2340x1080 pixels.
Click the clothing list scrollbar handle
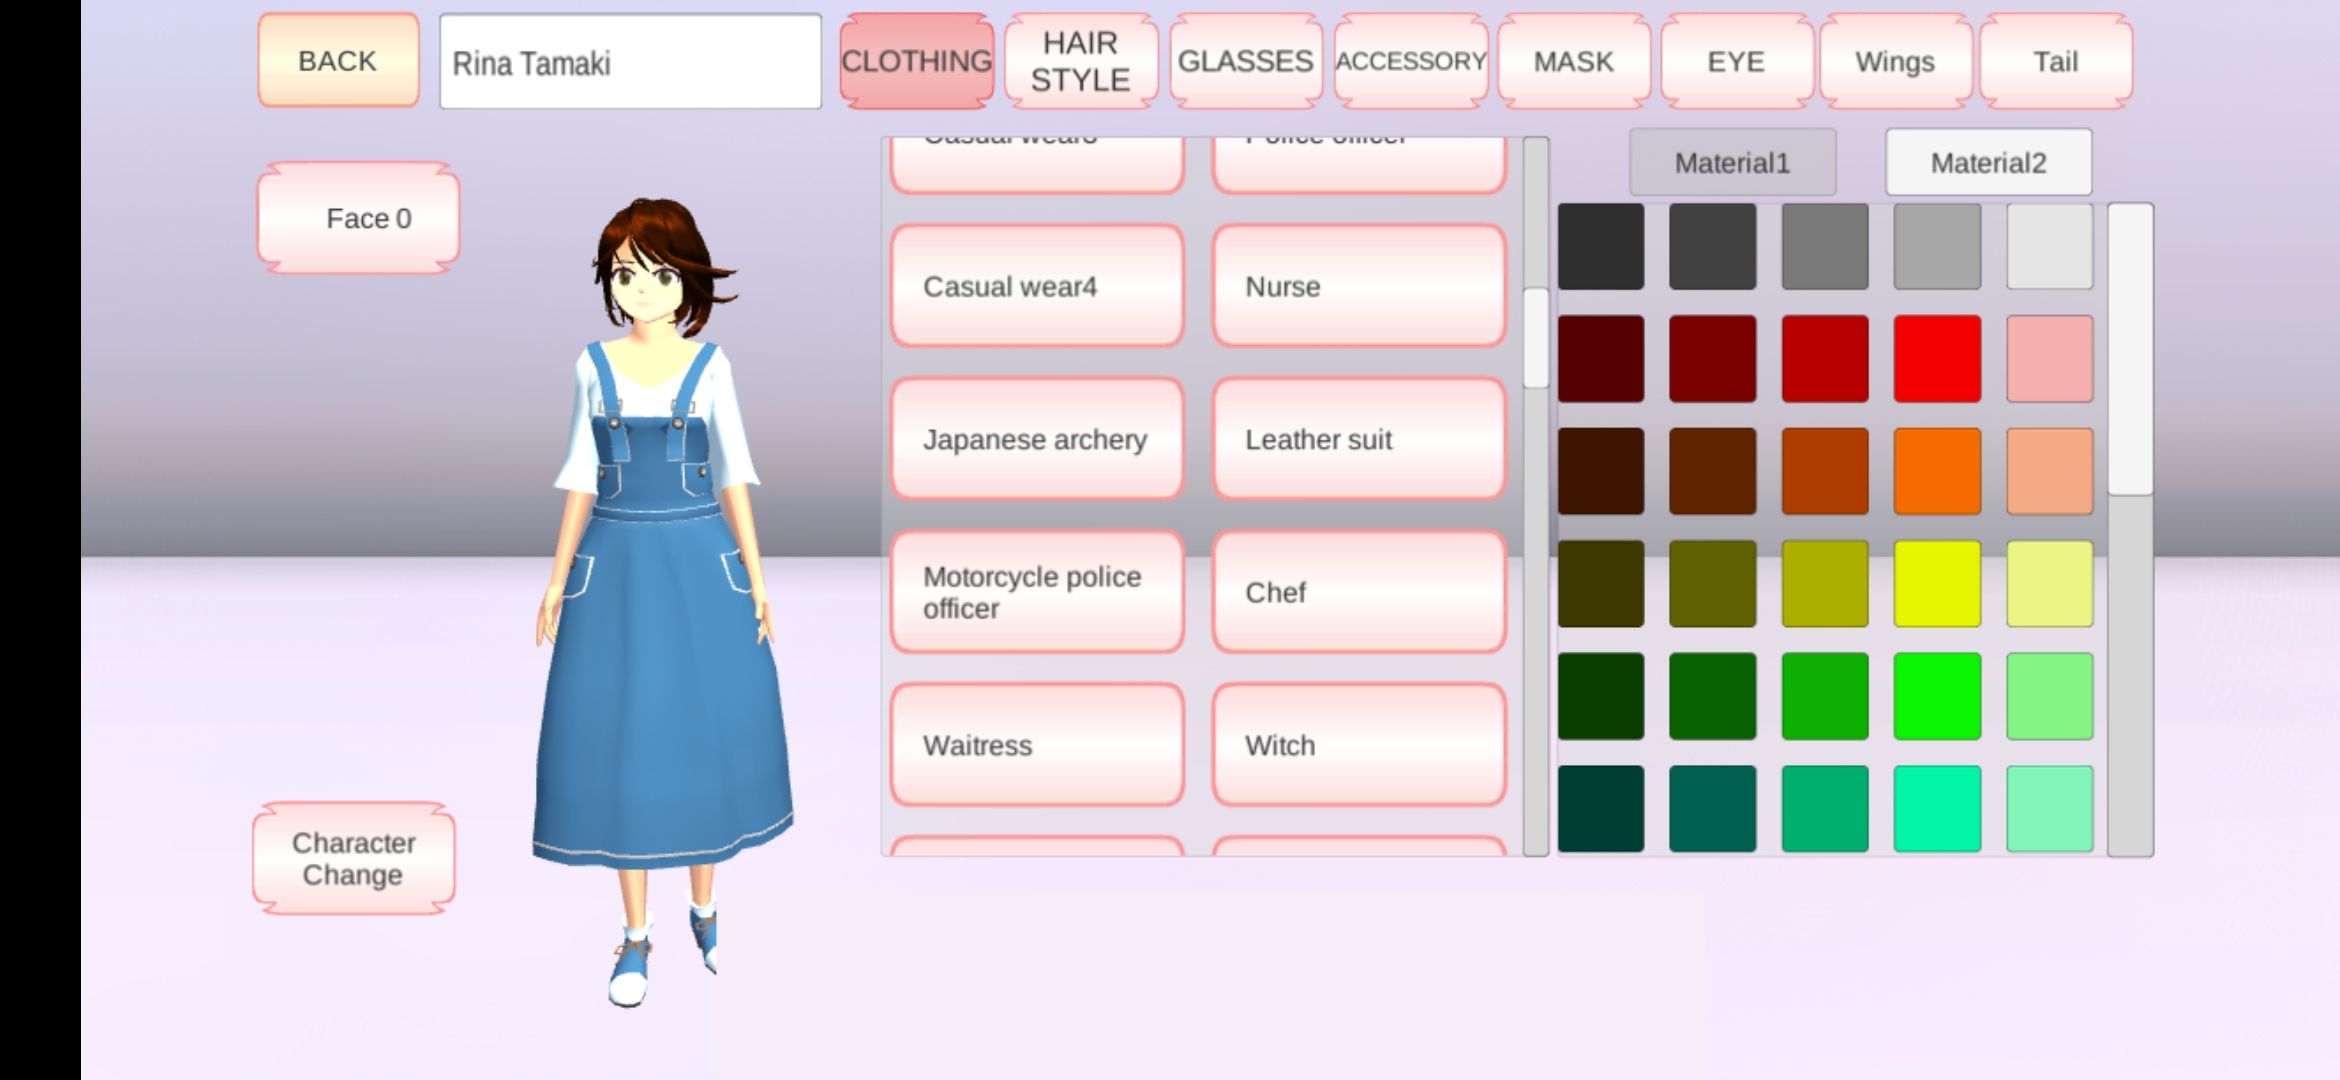tap(1535, 338)
